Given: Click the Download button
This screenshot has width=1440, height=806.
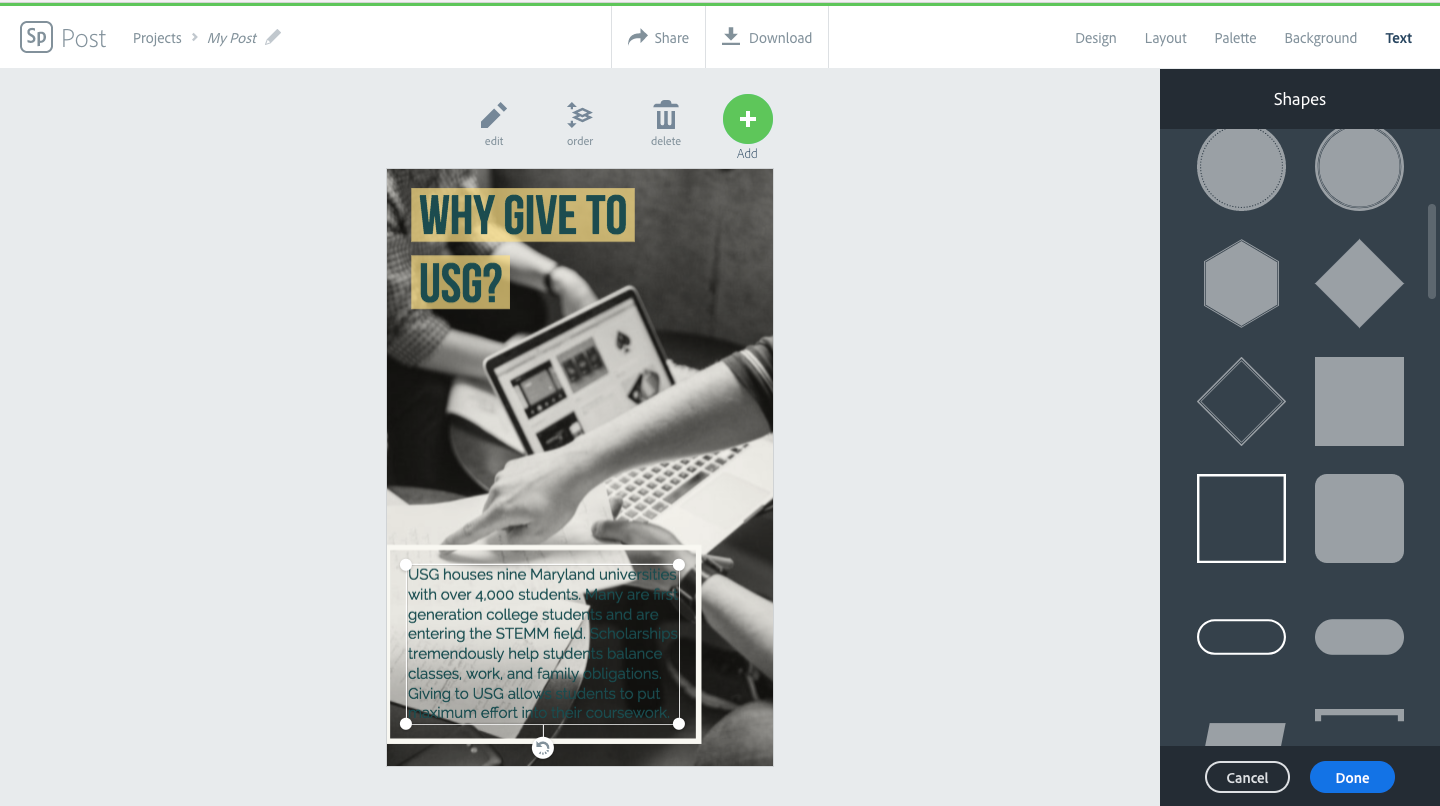Looking at the screenshot, I should point(767,38).
